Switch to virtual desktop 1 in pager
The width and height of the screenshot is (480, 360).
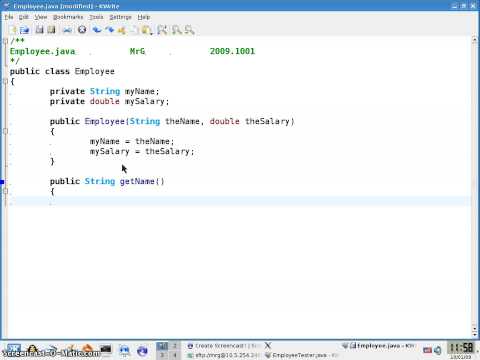(162, 346)
